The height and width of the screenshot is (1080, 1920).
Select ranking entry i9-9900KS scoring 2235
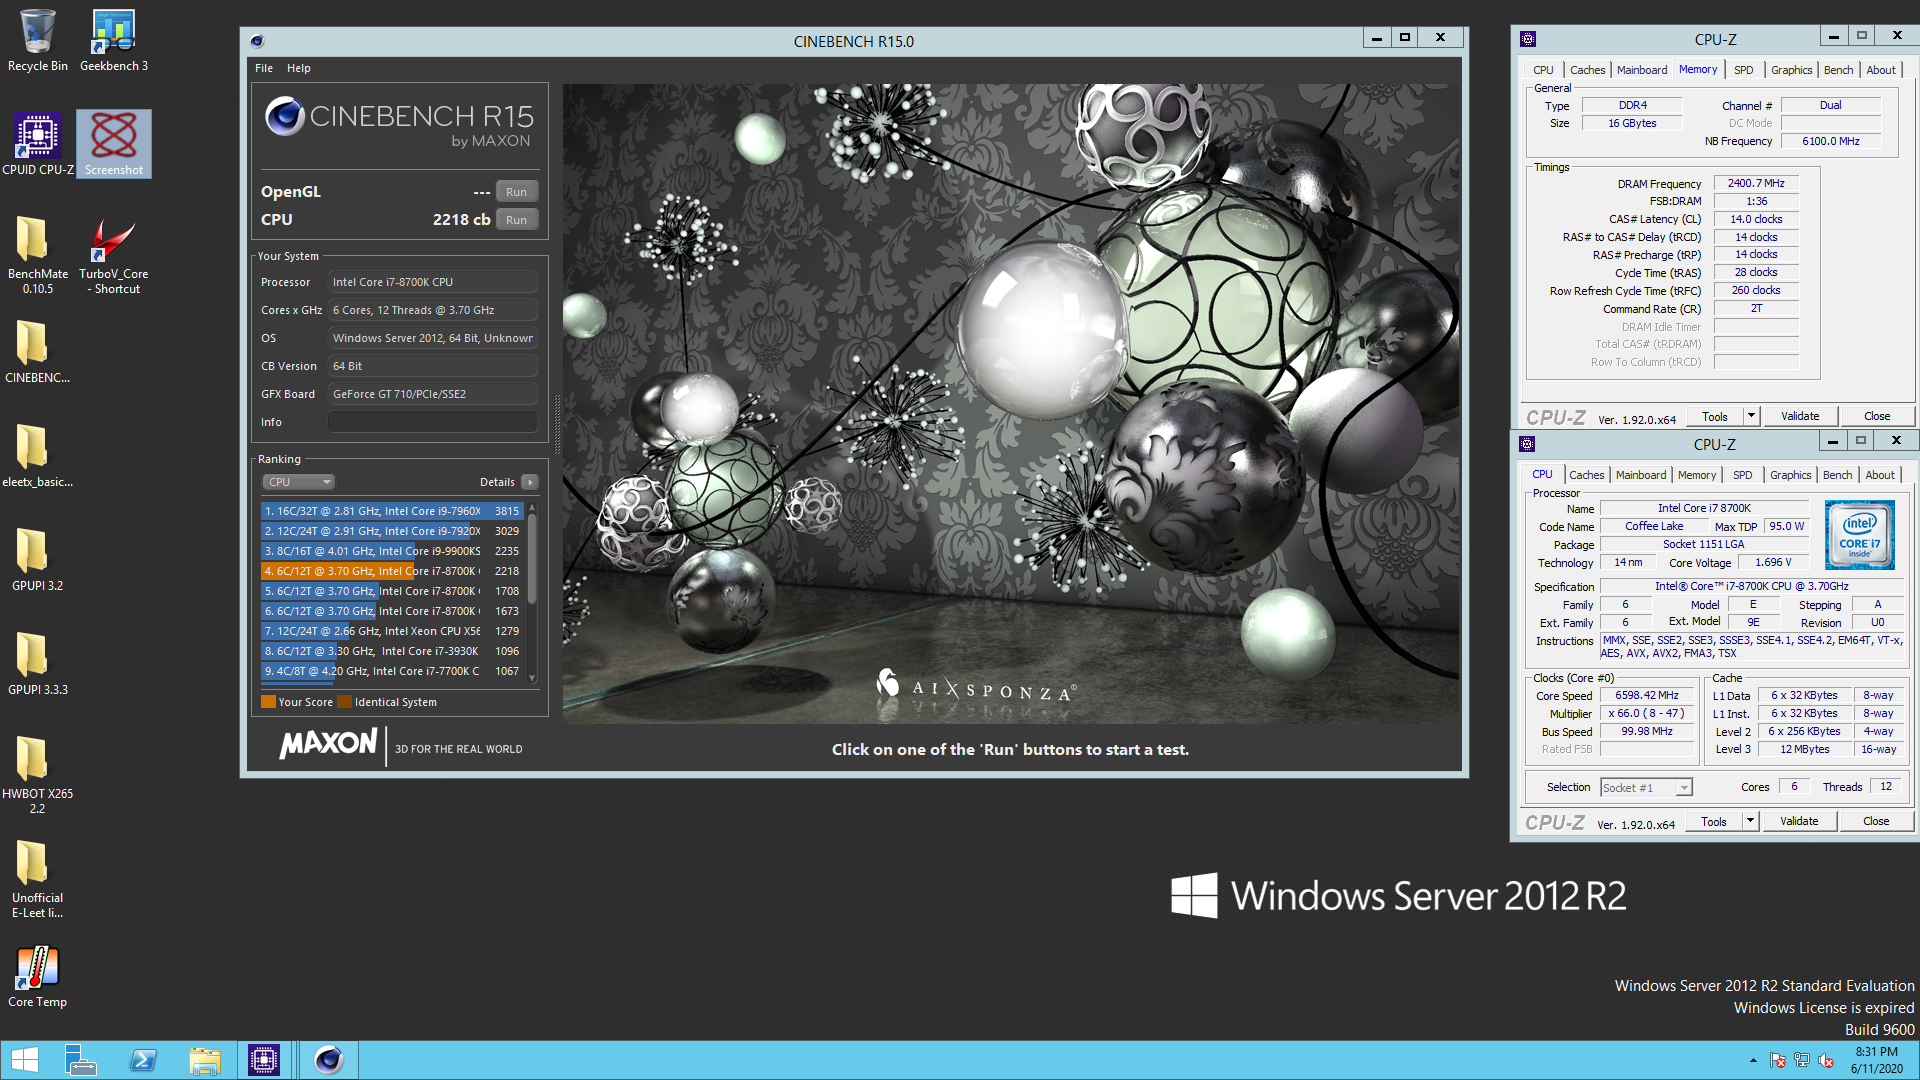[393, 551]
